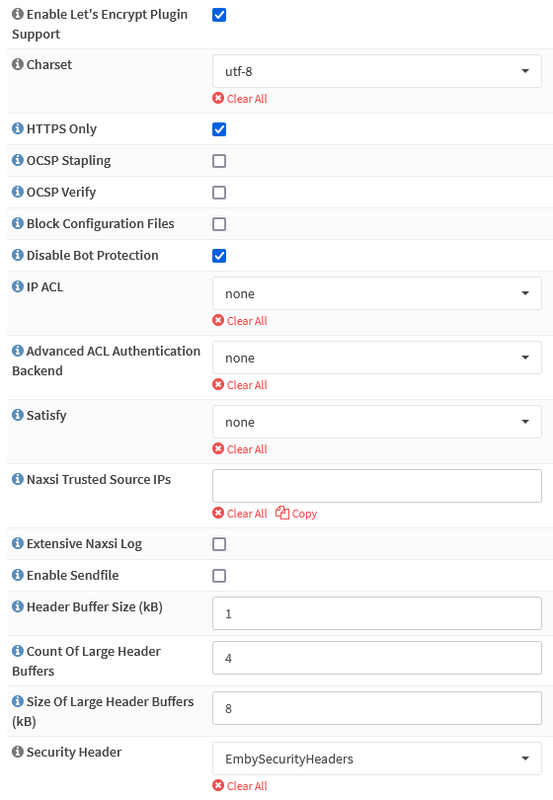This screenshot has width=553, height=800.
Task: Click the info icon beside Charset
Action: (18, 64)
